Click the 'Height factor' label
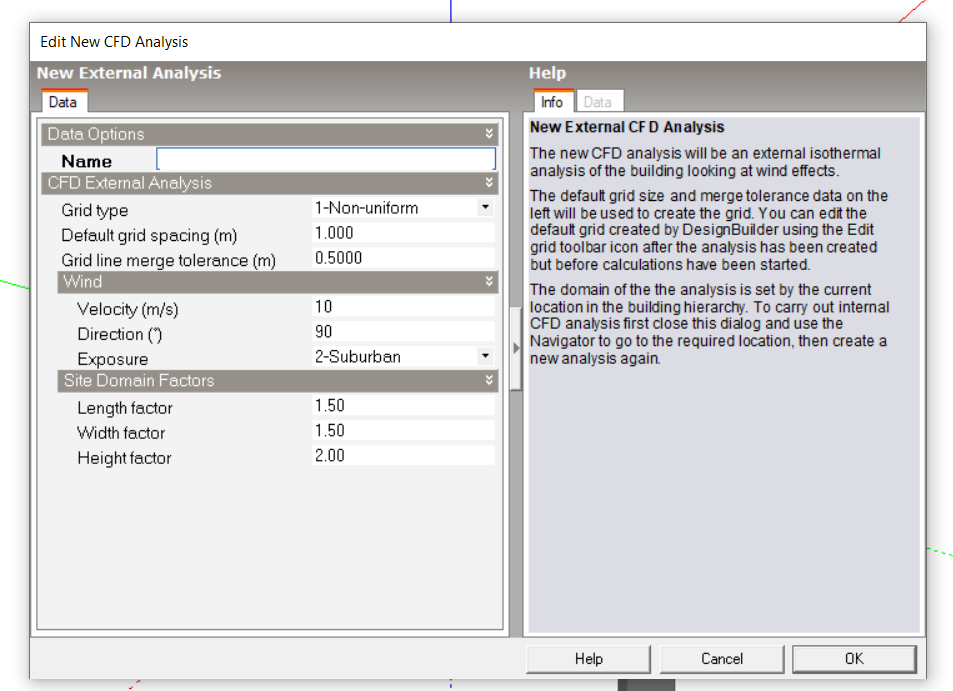 [x=124, y=458]
